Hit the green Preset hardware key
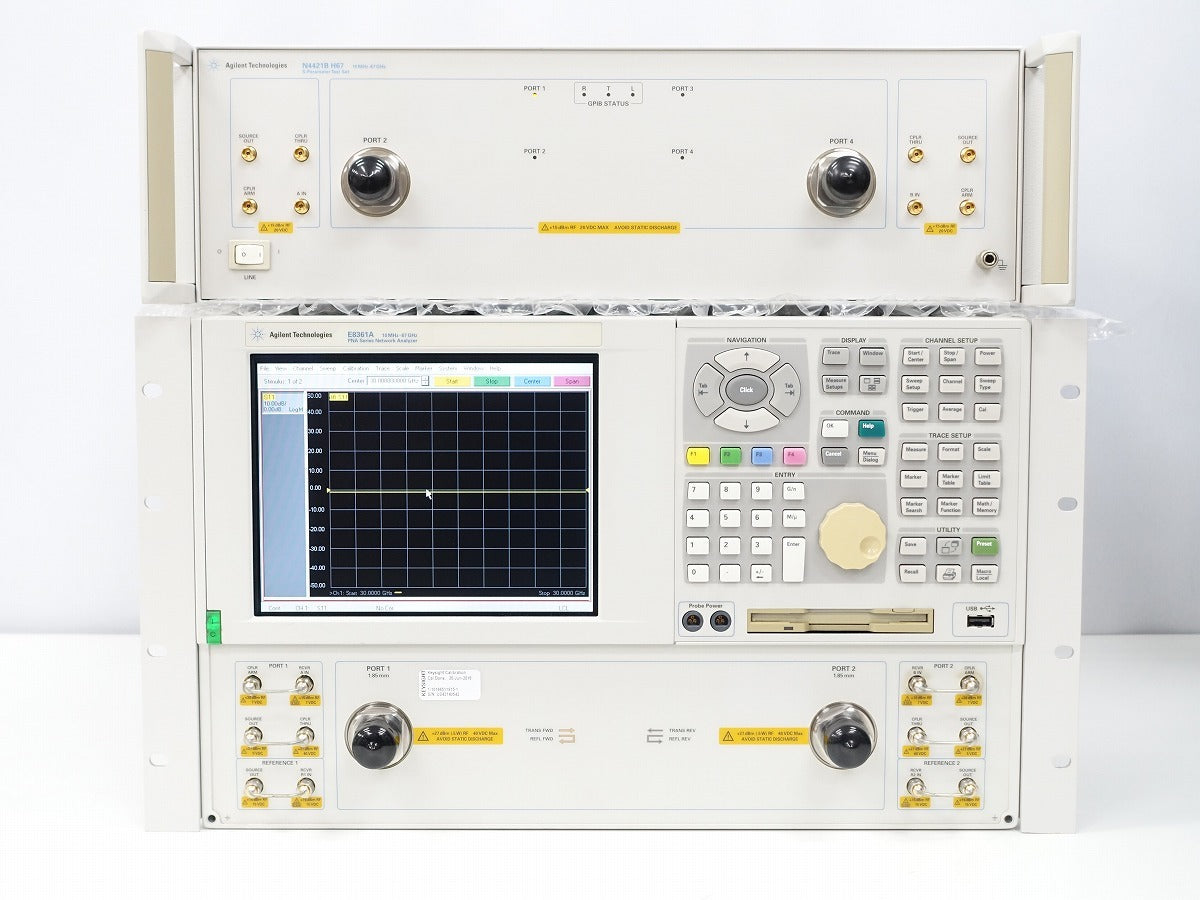 (985, 546)
